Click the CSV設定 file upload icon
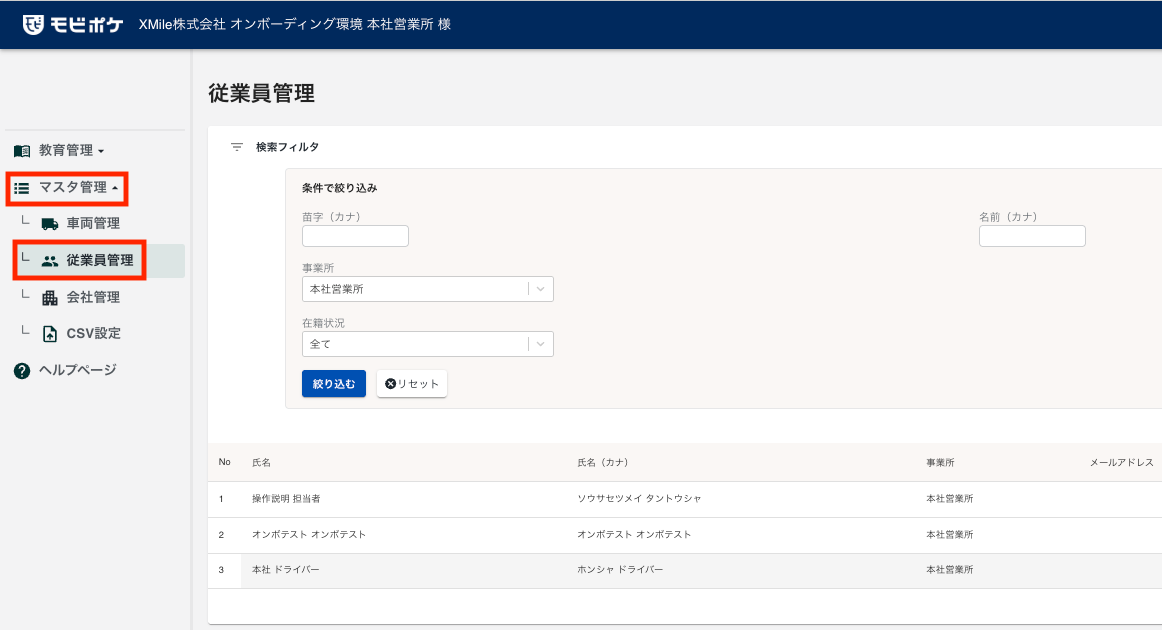Image resolution: width=1162 pixels, height=630 pixels. pos(50,334)
